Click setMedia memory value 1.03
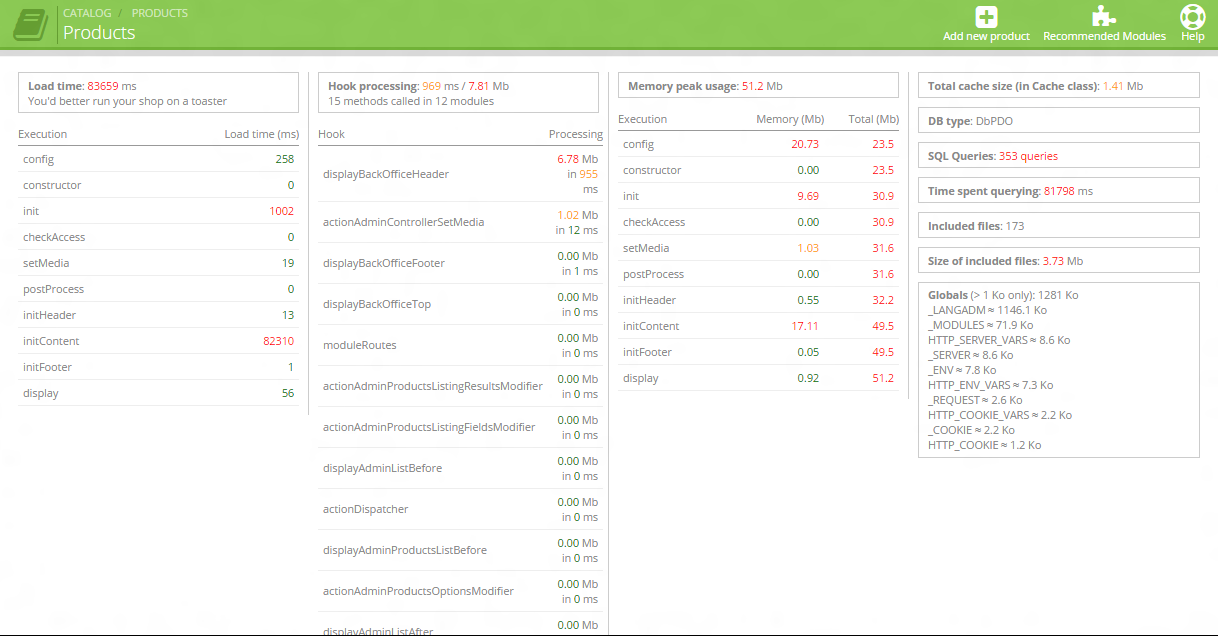Screen dimensions: 1218x636 pos(808,248)
